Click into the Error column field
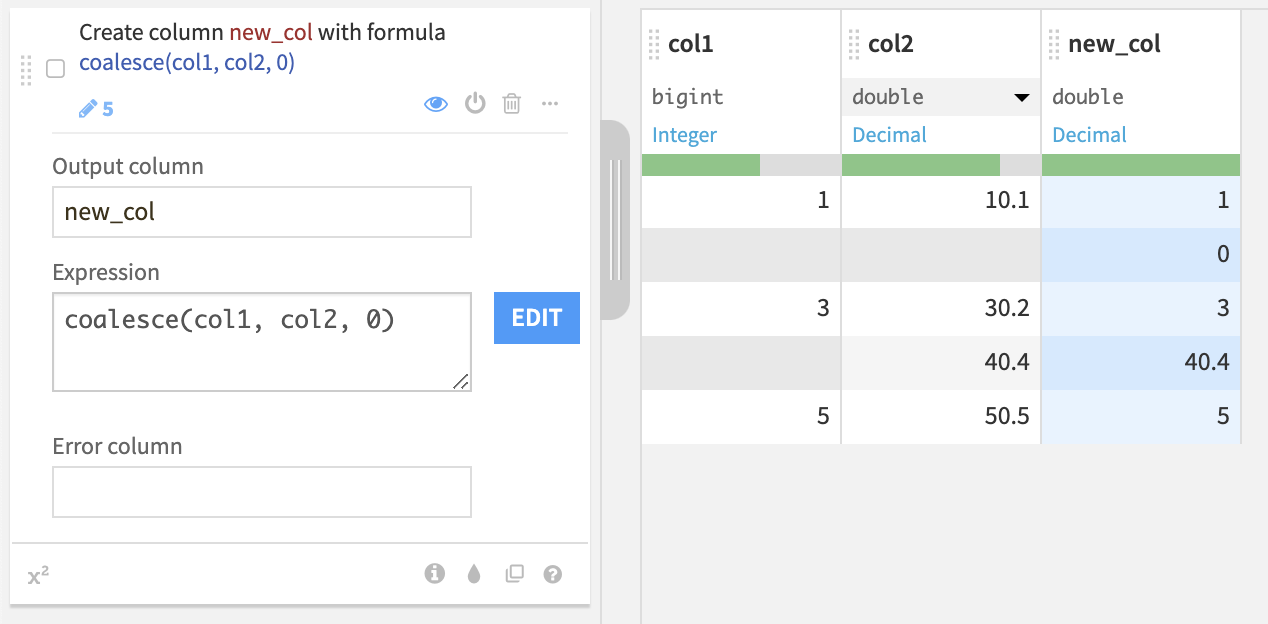The image size is (1268, 624). (x=261, y=492)
